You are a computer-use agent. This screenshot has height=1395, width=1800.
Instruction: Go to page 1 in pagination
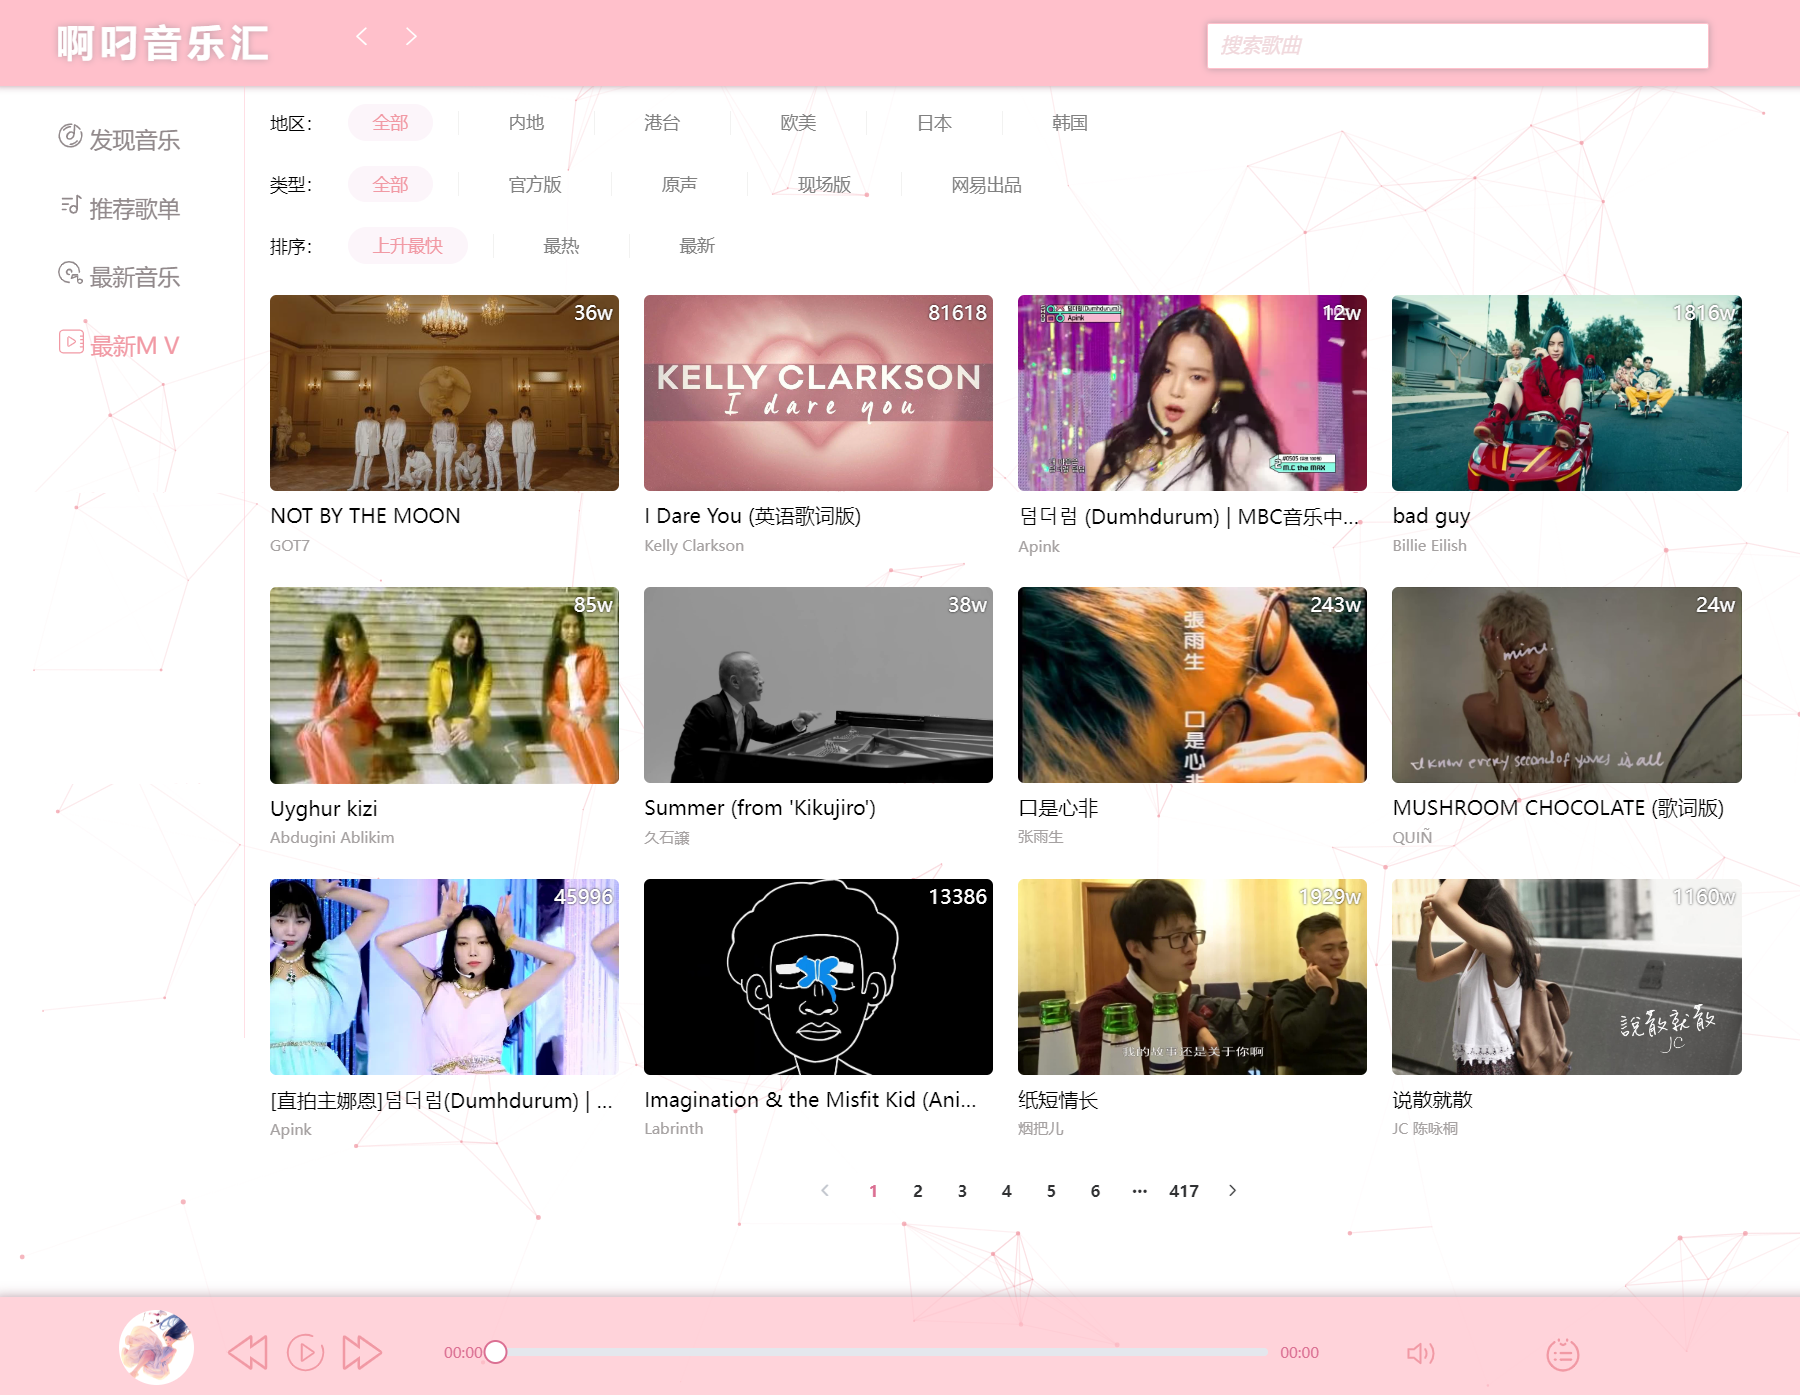[873, 1191]
